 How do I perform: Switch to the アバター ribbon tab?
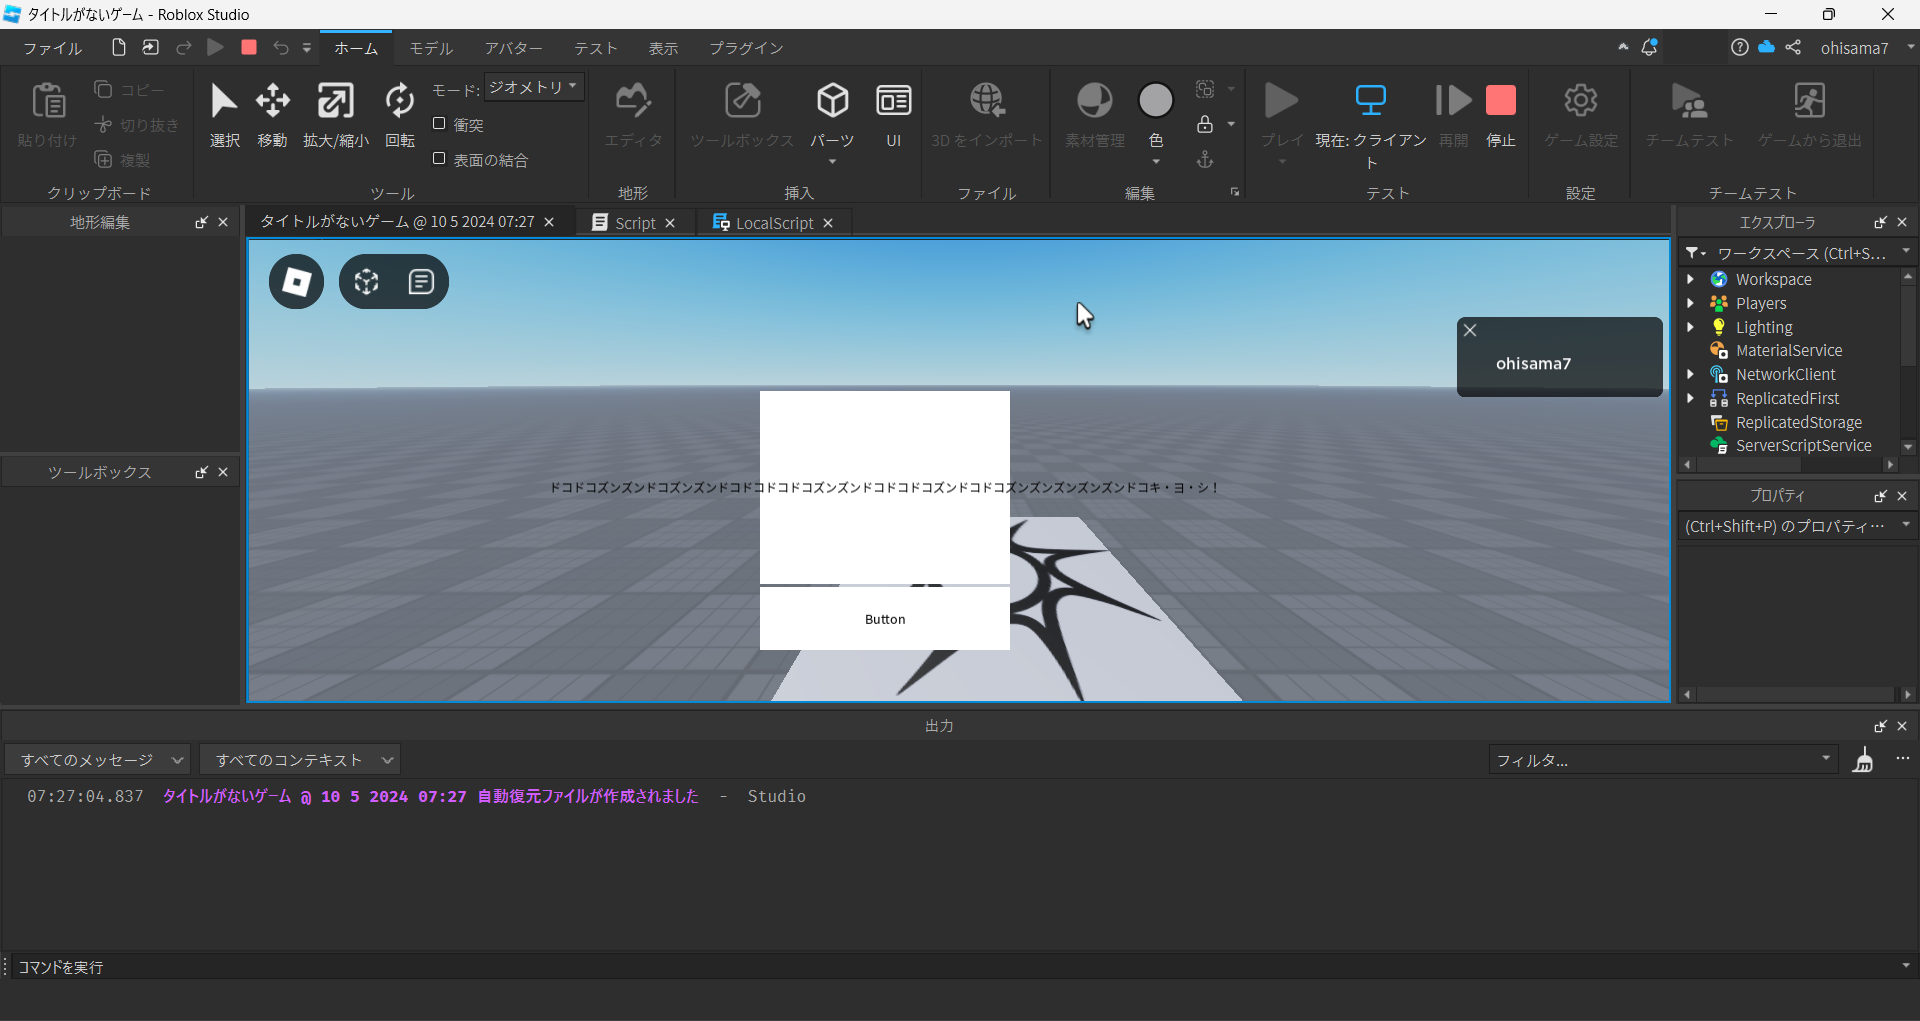[513, 48]
